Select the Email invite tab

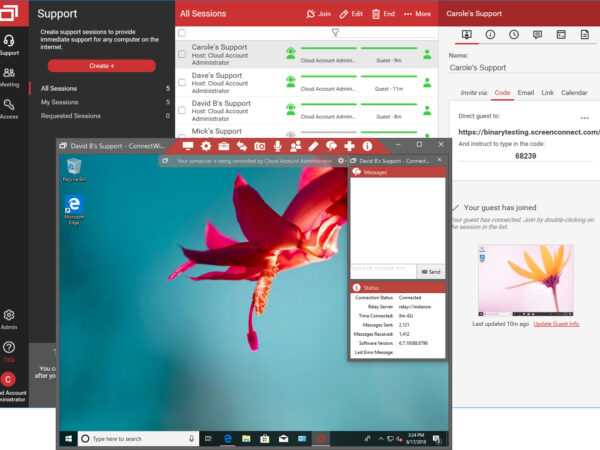525,93
